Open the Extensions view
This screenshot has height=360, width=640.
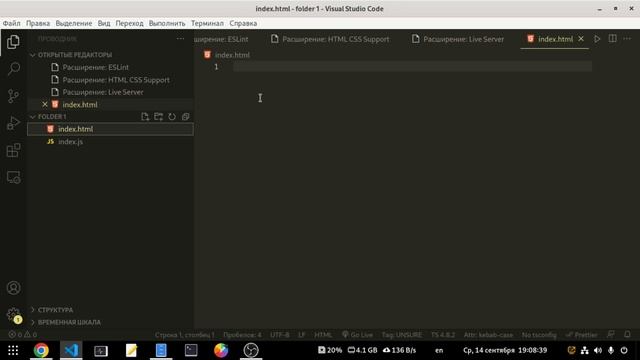(13, 150)
